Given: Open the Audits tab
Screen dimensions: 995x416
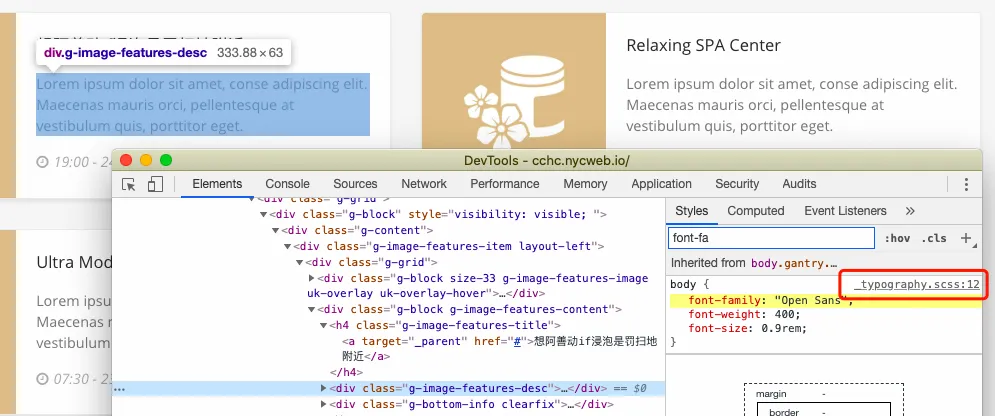Looking at the screenshot, I should 799,184.
